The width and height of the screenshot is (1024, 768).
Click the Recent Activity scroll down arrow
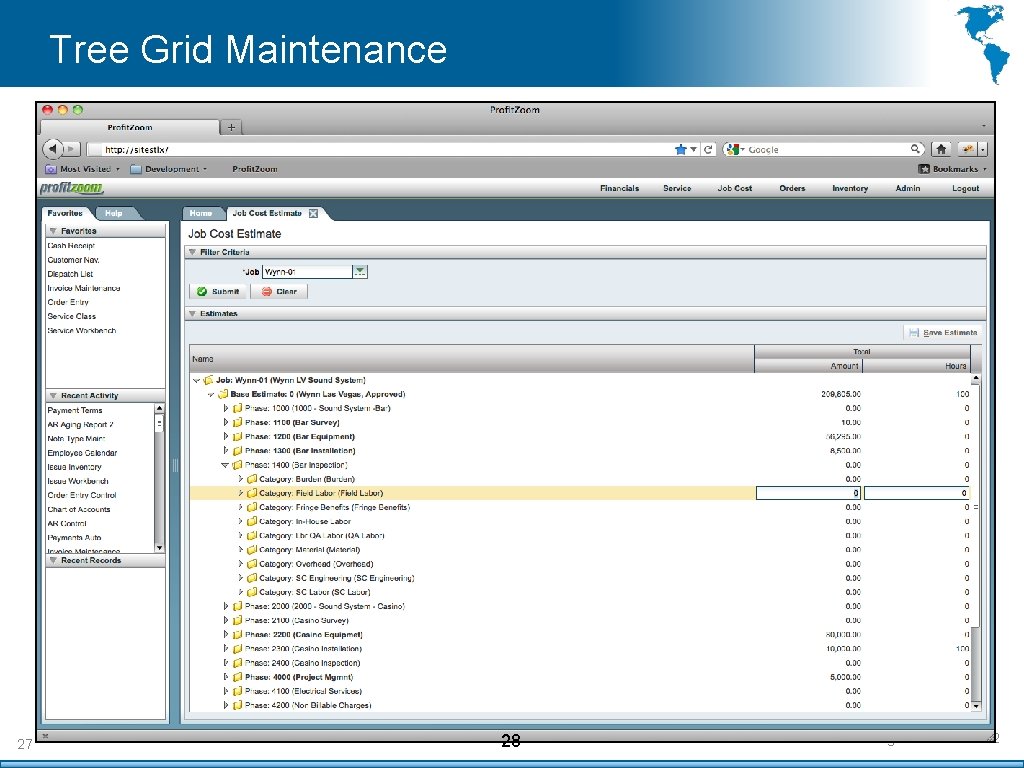pos(159,547)
